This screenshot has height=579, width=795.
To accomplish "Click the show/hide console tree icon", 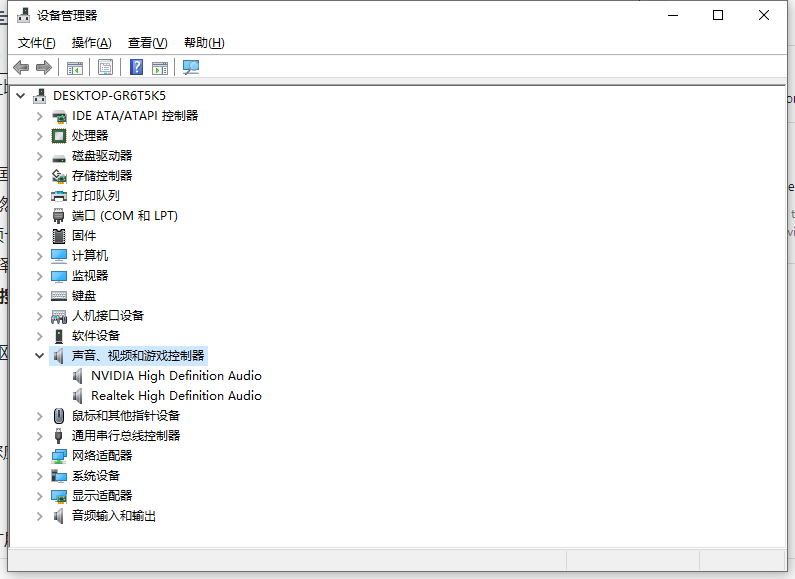I will [74, 67].
